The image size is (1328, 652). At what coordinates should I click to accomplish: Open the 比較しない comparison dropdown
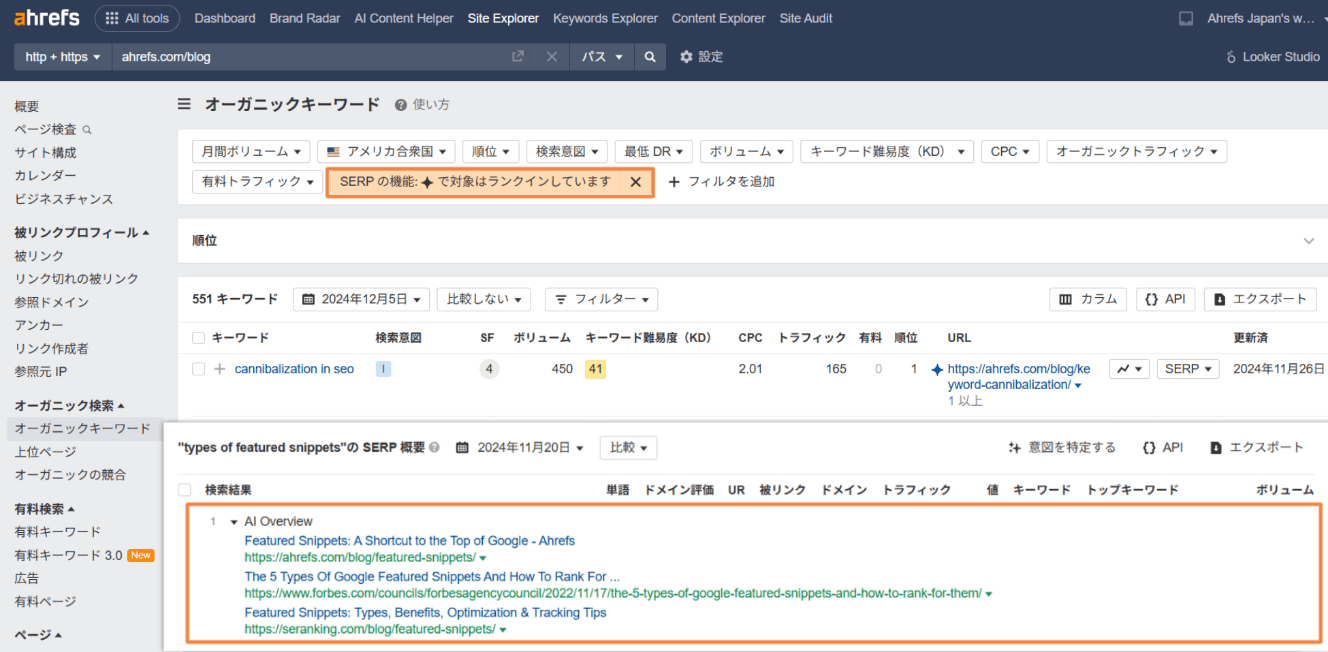click(x=483, y=298)
